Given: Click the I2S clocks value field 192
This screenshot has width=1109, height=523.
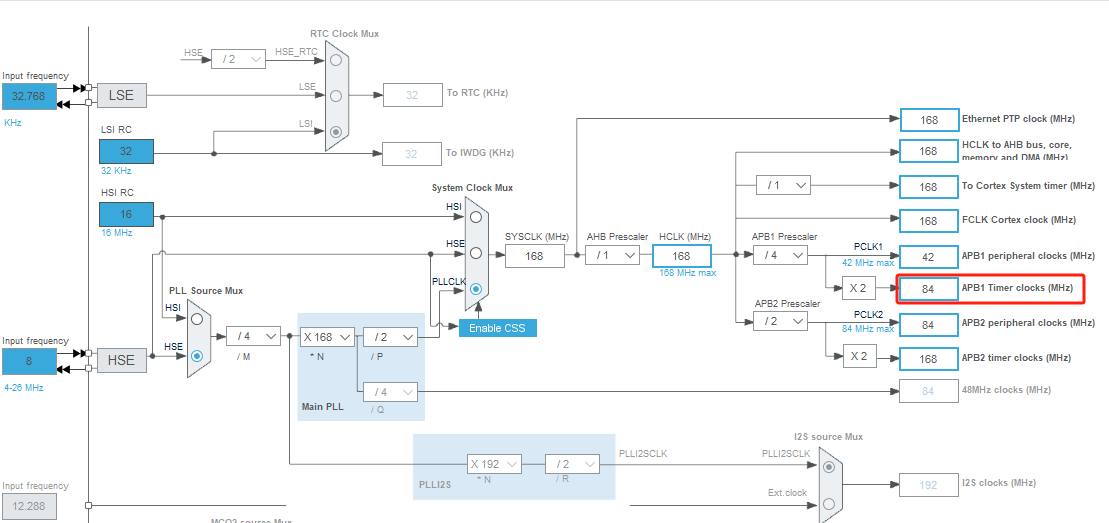Looking at the screenshot, I should click(x=929, y=485).
